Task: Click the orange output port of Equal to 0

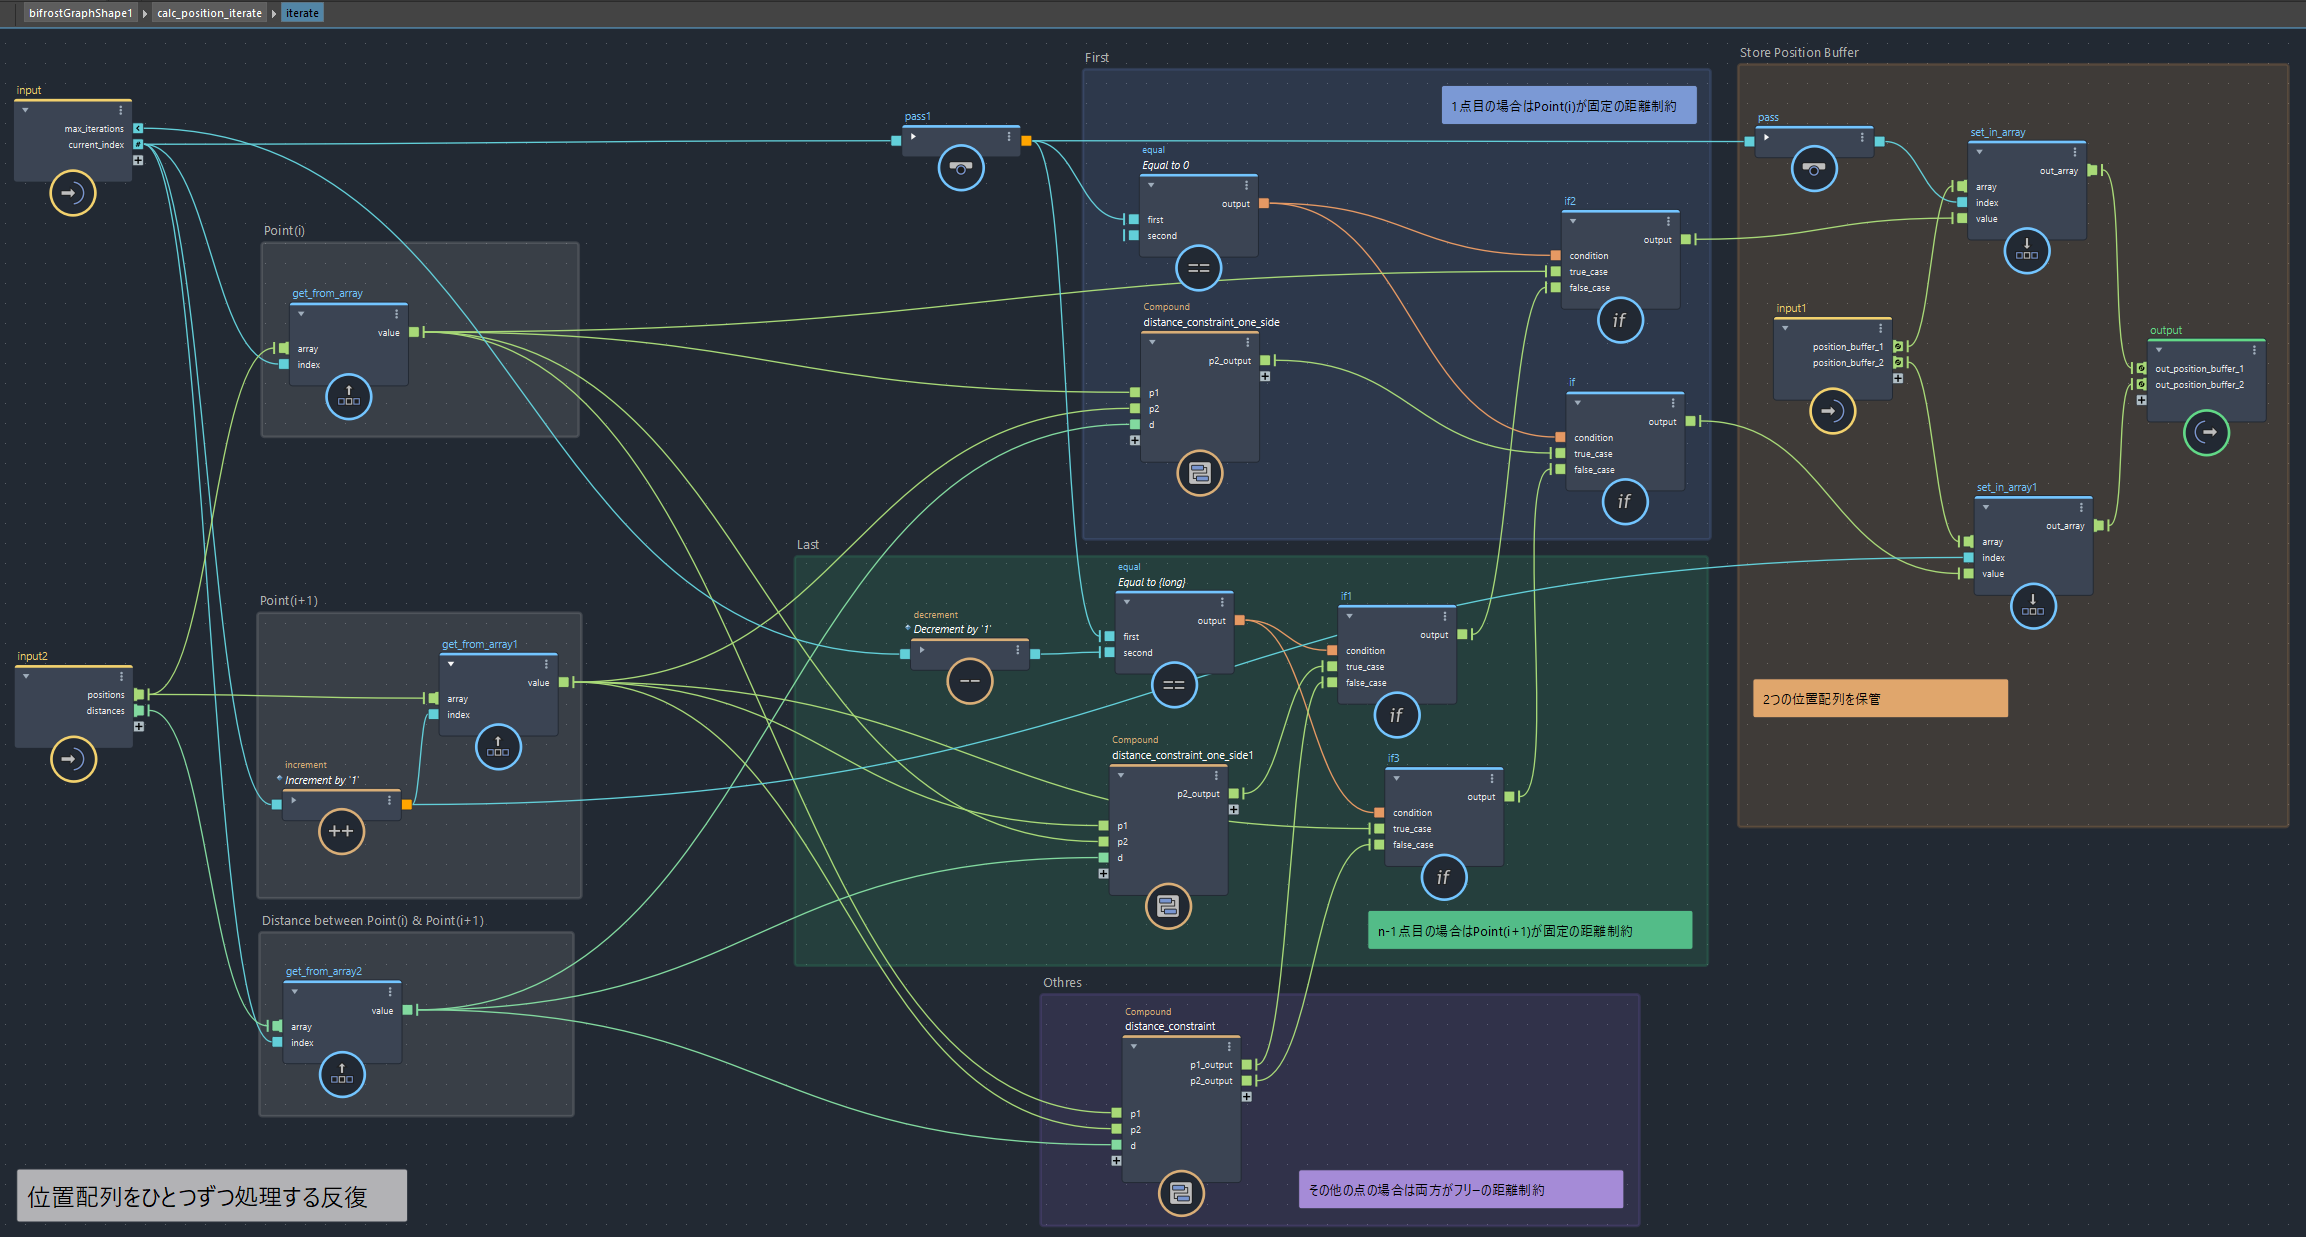Action: (x=1264, y=203)
